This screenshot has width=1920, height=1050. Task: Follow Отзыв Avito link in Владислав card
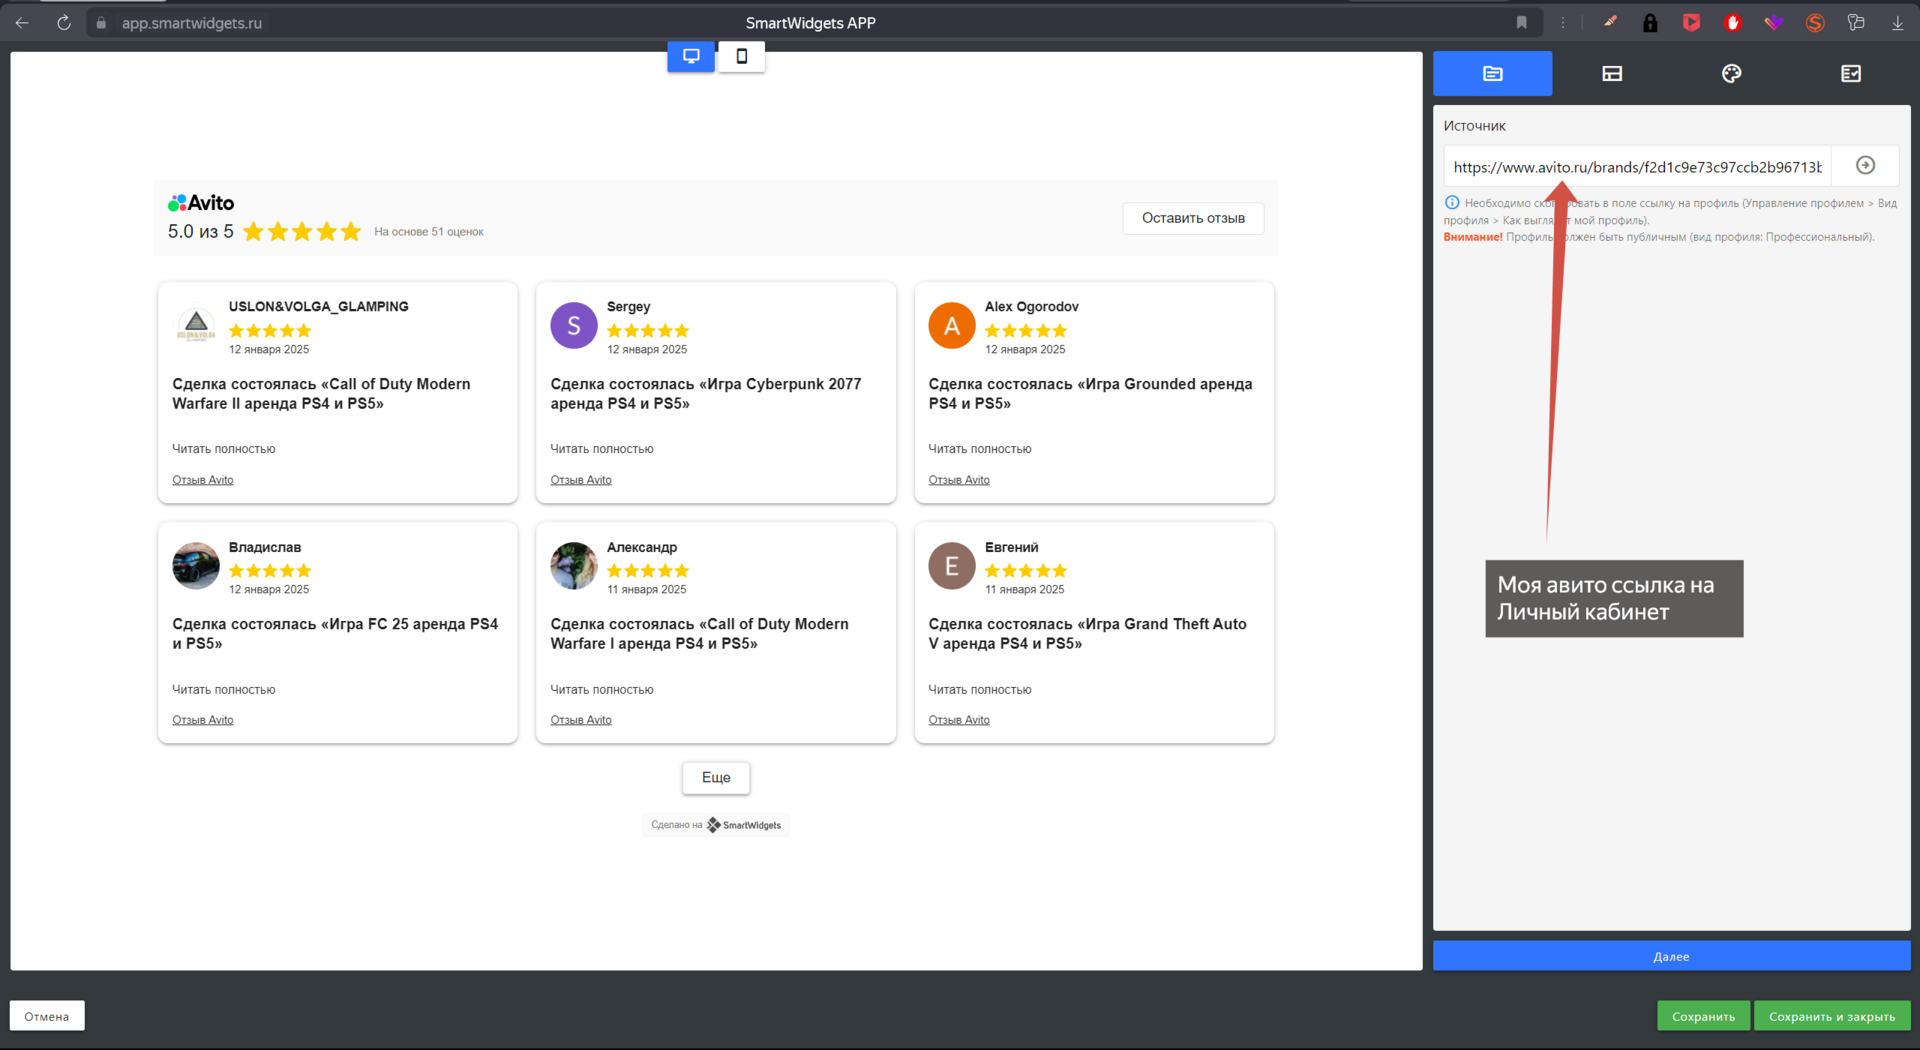click(x=203, y=720)
